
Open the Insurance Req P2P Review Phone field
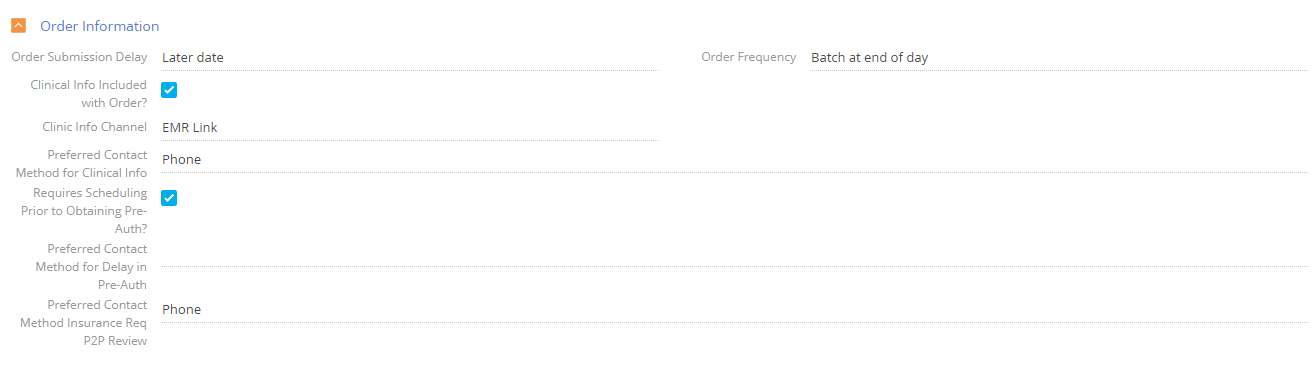pos(734,310)
